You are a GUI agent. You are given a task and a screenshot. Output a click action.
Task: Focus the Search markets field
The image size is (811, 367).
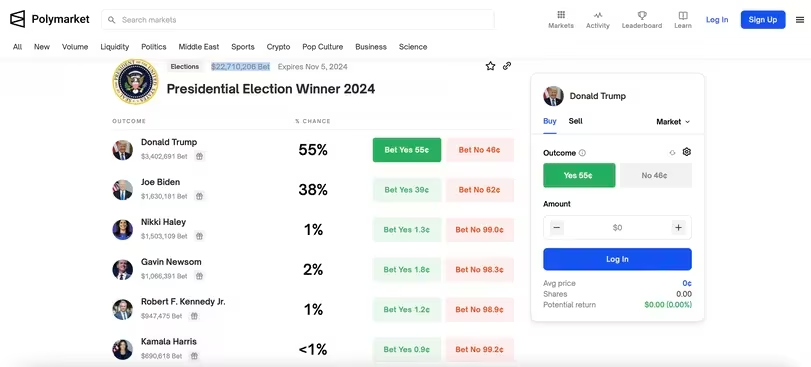tap(298, 20)
